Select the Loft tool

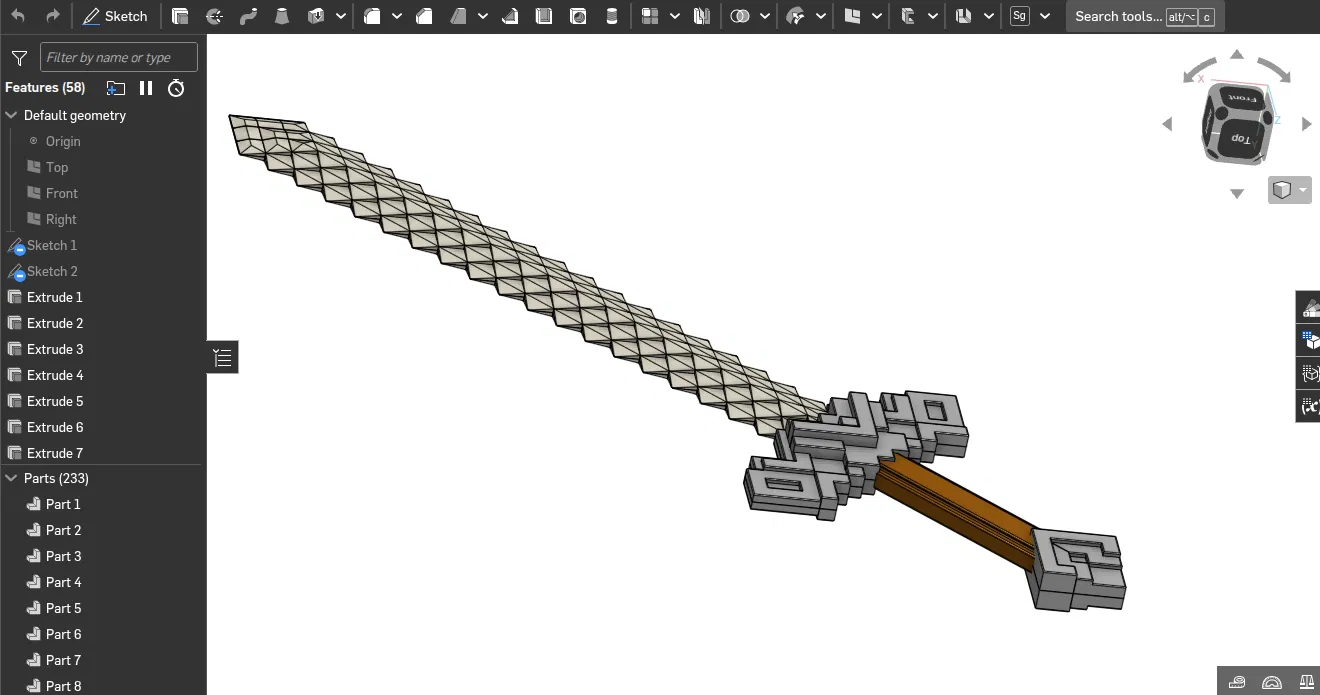(282, 16)
